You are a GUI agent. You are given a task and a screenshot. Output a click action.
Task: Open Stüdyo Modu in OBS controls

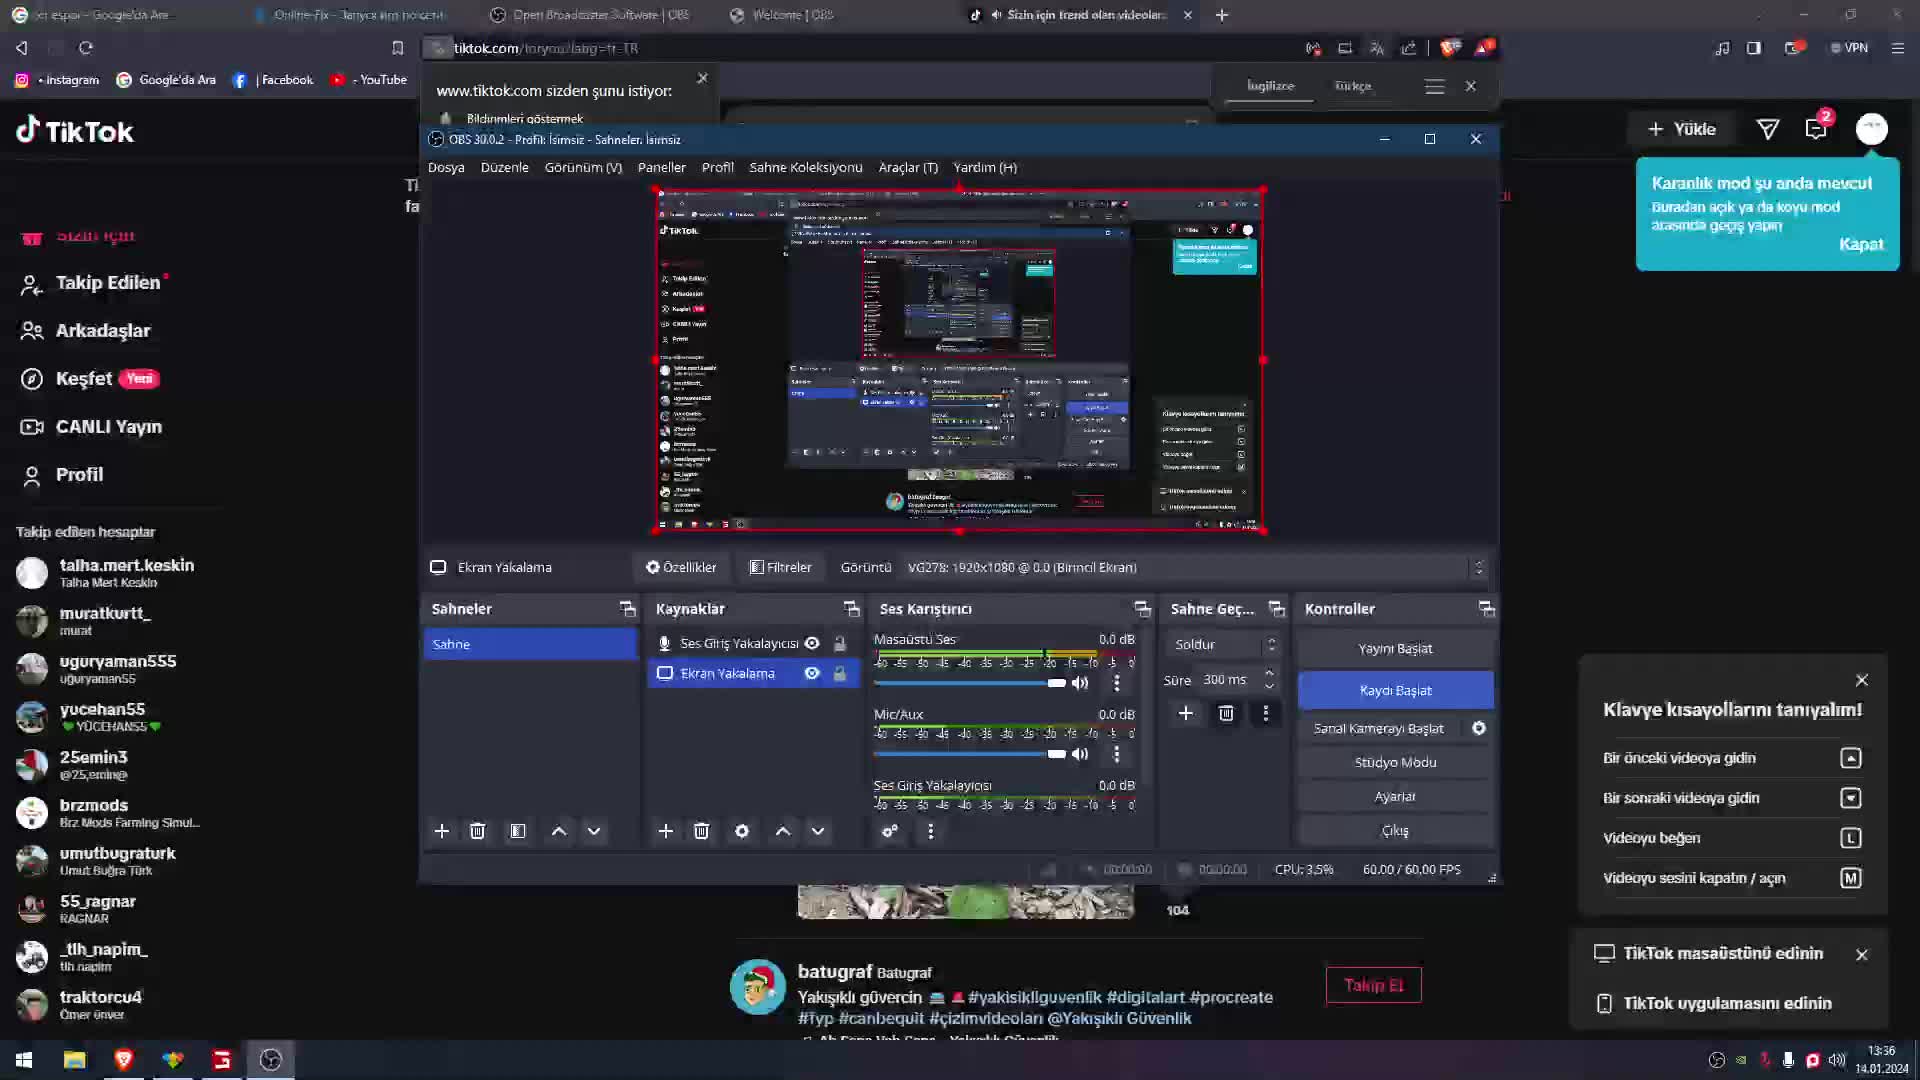pos(1395,762)
